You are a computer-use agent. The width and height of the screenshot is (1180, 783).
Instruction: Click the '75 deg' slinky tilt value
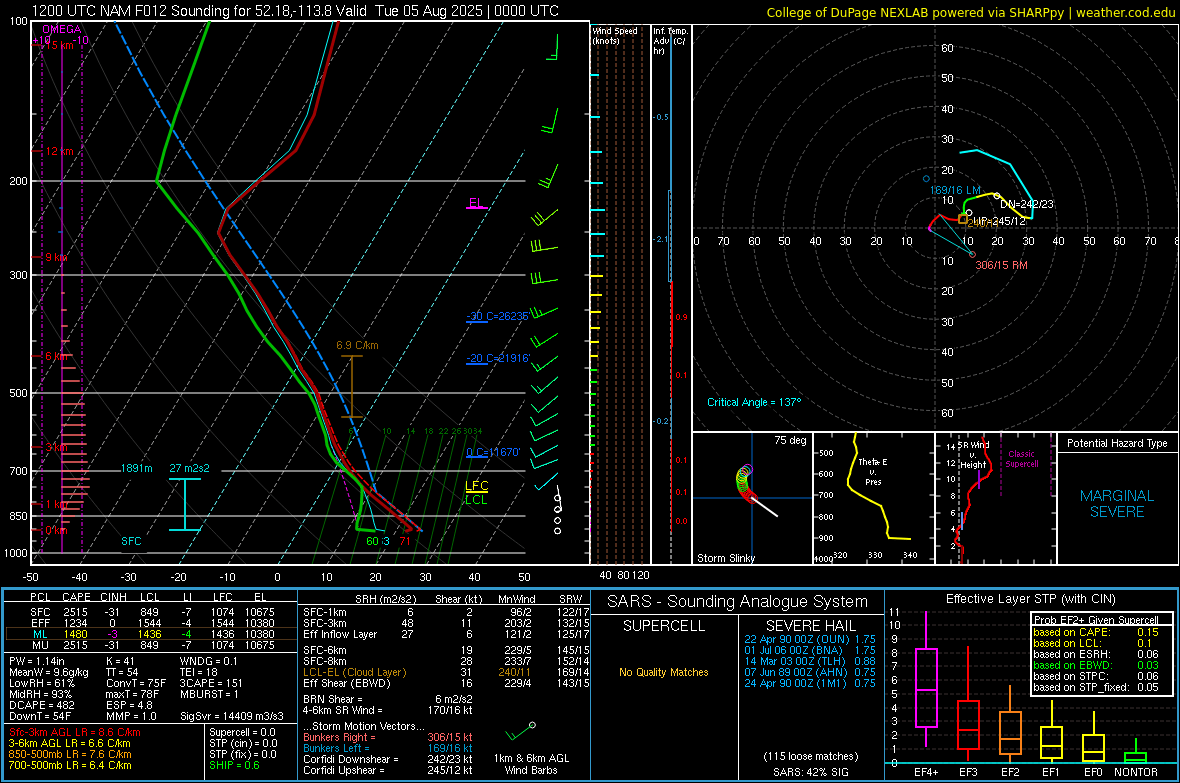click(x=790, y=440)
